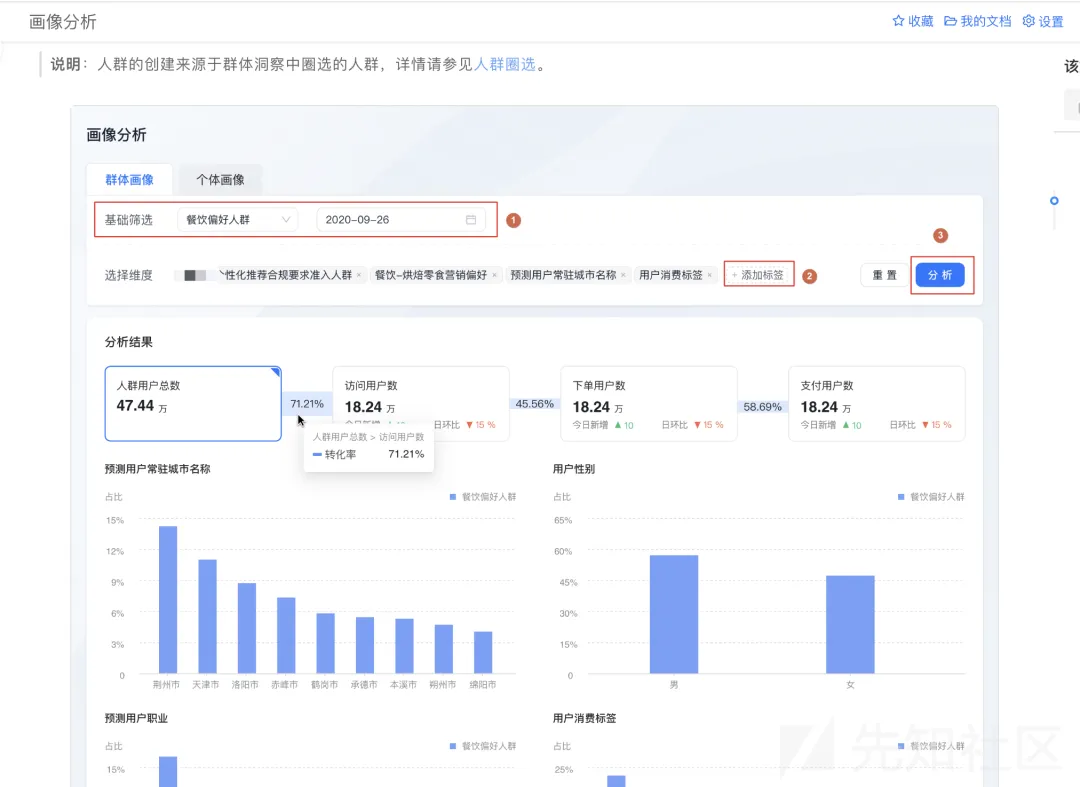Click the 选择维度 label

tap(129, 275)
